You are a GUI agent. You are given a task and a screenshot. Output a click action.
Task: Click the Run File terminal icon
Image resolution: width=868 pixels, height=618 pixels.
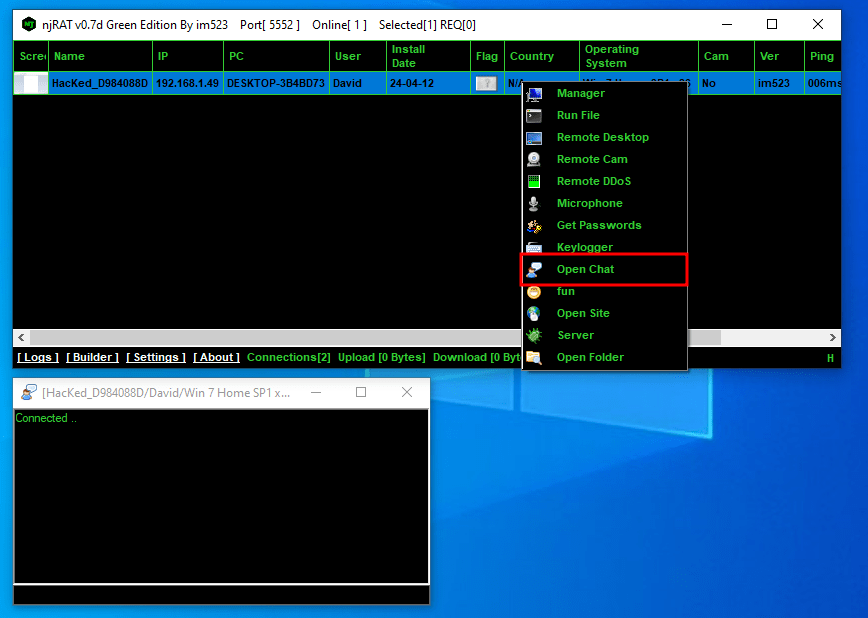point(534,116)
